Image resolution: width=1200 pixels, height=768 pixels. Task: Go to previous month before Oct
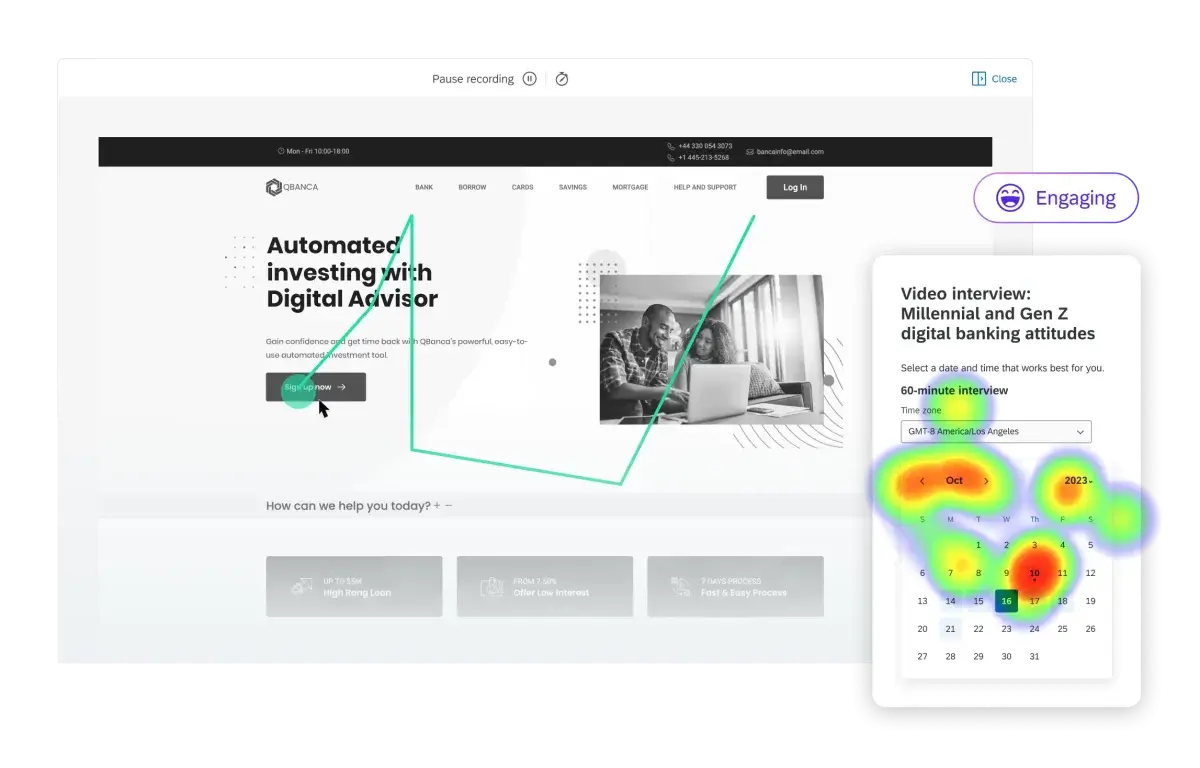[922, 481]
